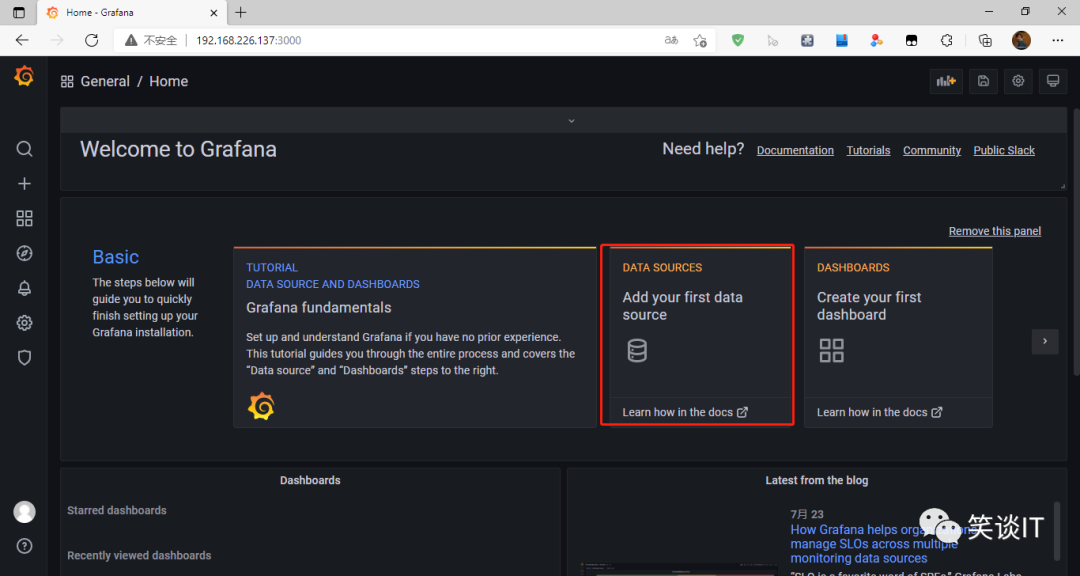
Task: Open the Configuration gear in sidebar
Action: pyautogui.click(x=24, y=322)
